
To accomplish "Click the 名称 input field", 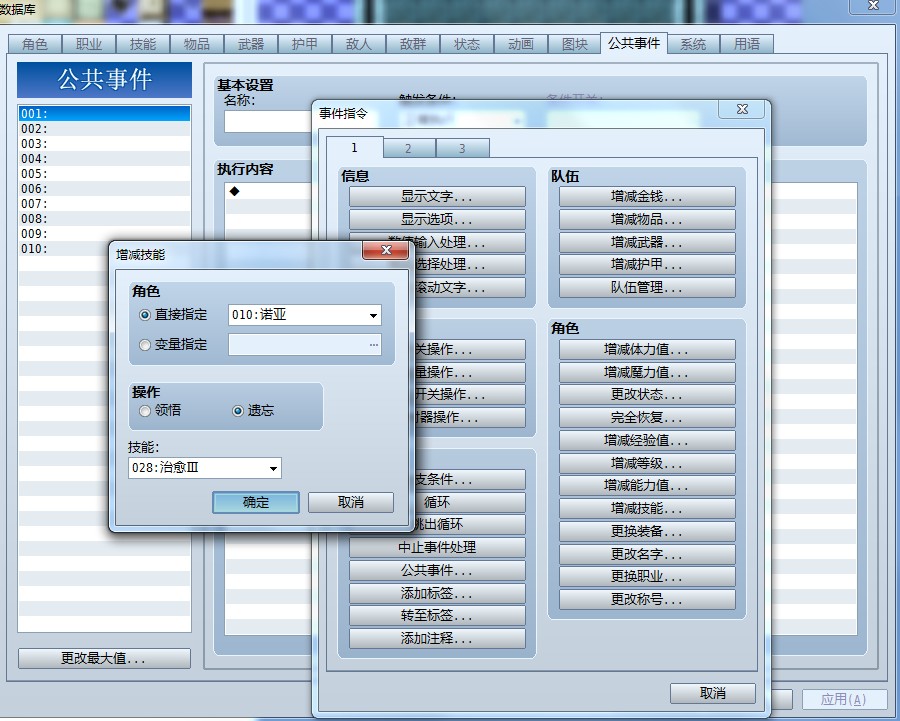I will (x=268, y=122).
